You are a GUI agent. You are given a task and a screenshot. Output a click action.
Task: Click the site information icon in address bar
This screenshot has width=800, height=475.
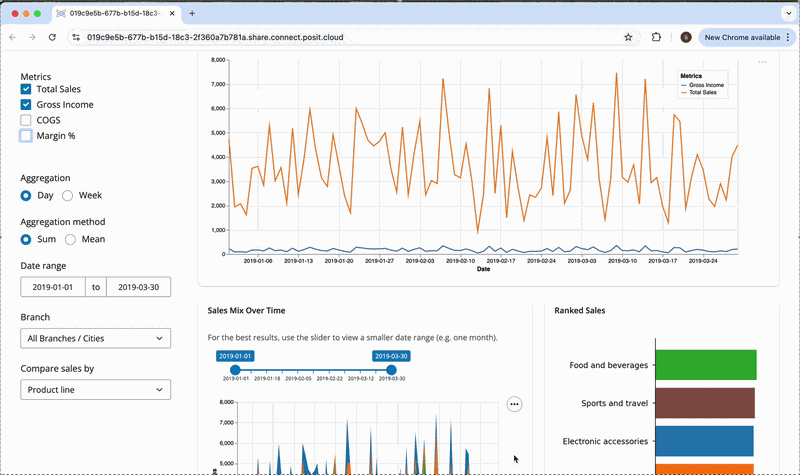[77, 37]
